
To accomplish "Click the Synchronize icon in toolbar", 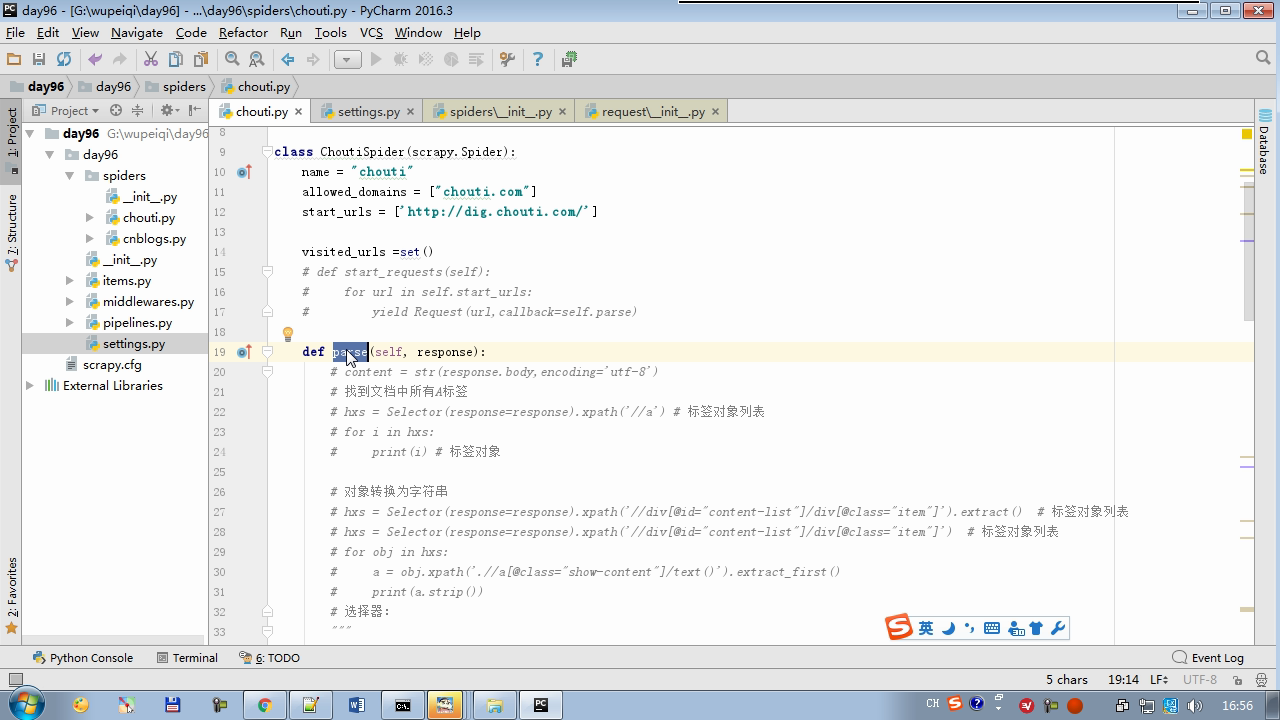I will pyautogui.click(x=64, y=60).
